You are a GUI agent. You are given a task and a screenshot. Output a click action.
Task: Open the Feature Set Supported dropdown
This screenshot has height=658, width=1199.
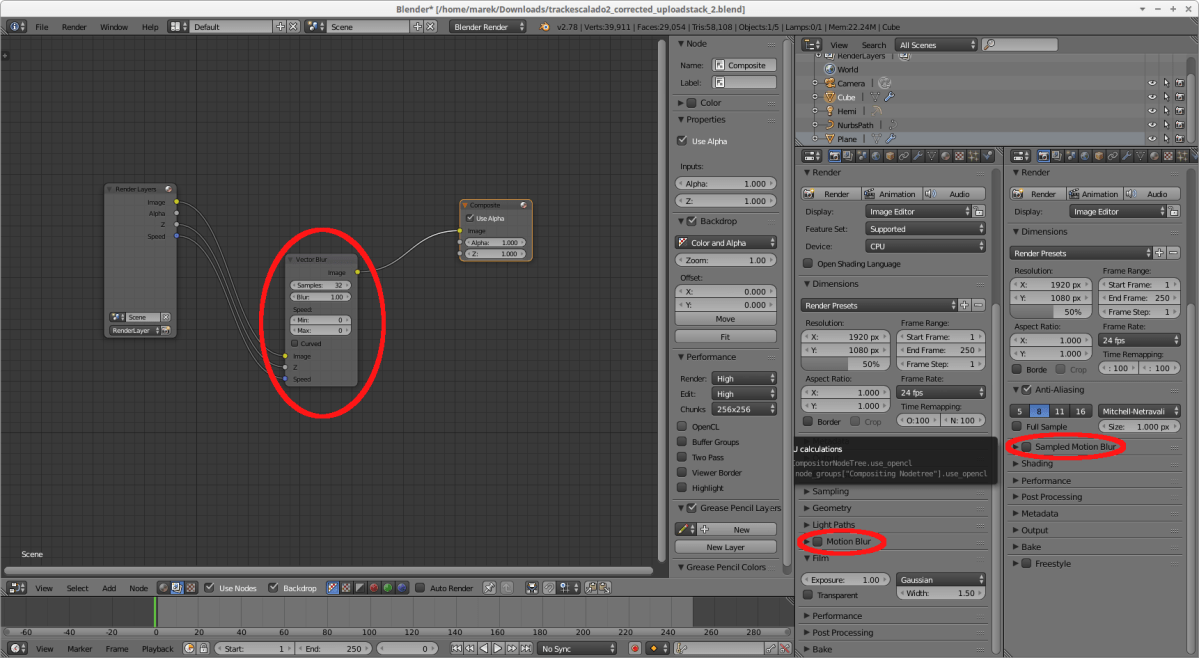(x=926, y=229)
